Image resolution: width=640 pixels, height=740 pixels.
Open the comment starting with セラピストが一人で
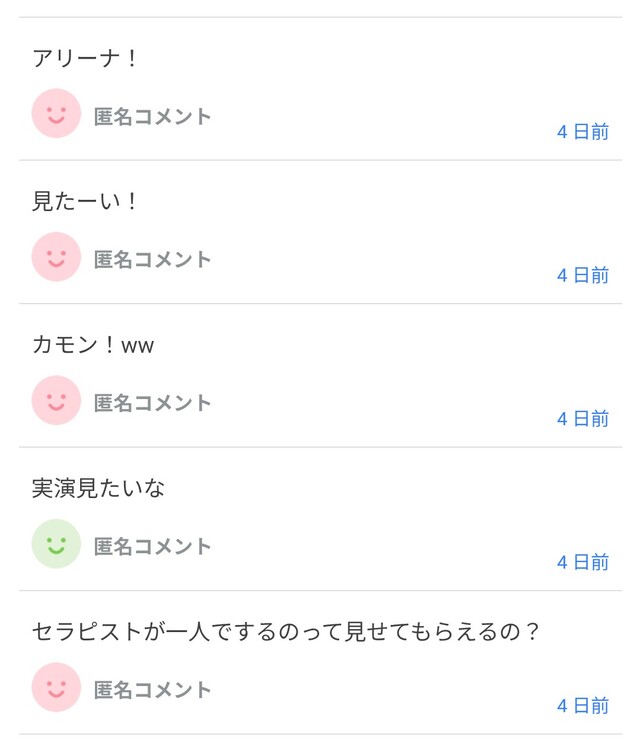click(286, 632)
